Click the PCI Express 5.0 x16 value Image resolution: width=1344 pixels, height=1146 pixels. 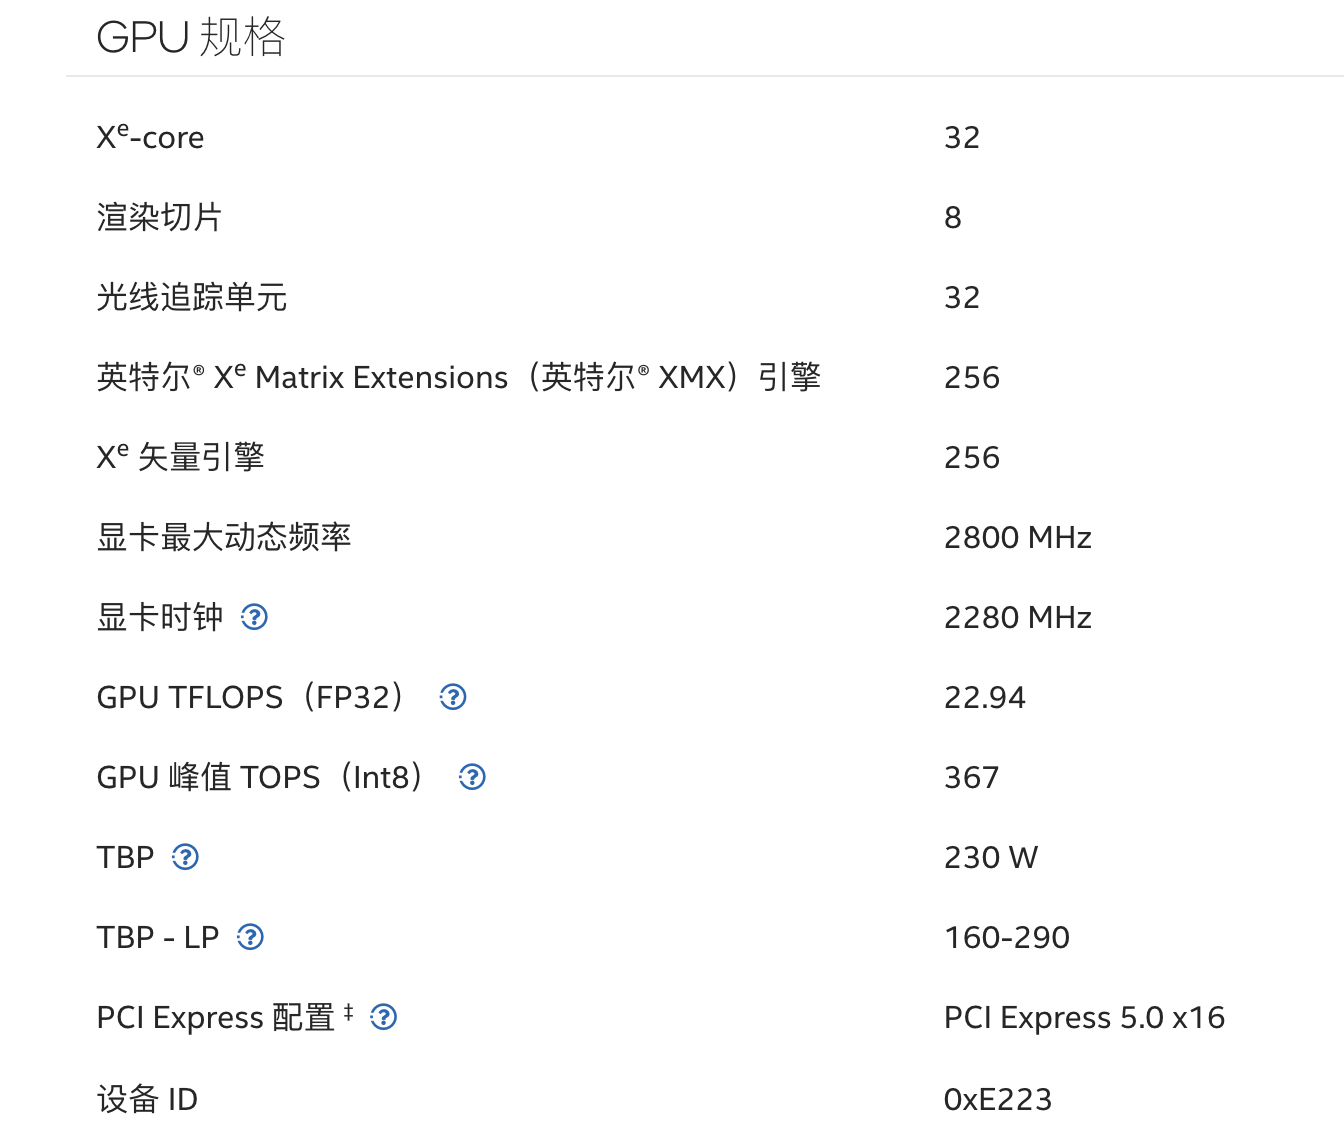click(1084, 1017)
